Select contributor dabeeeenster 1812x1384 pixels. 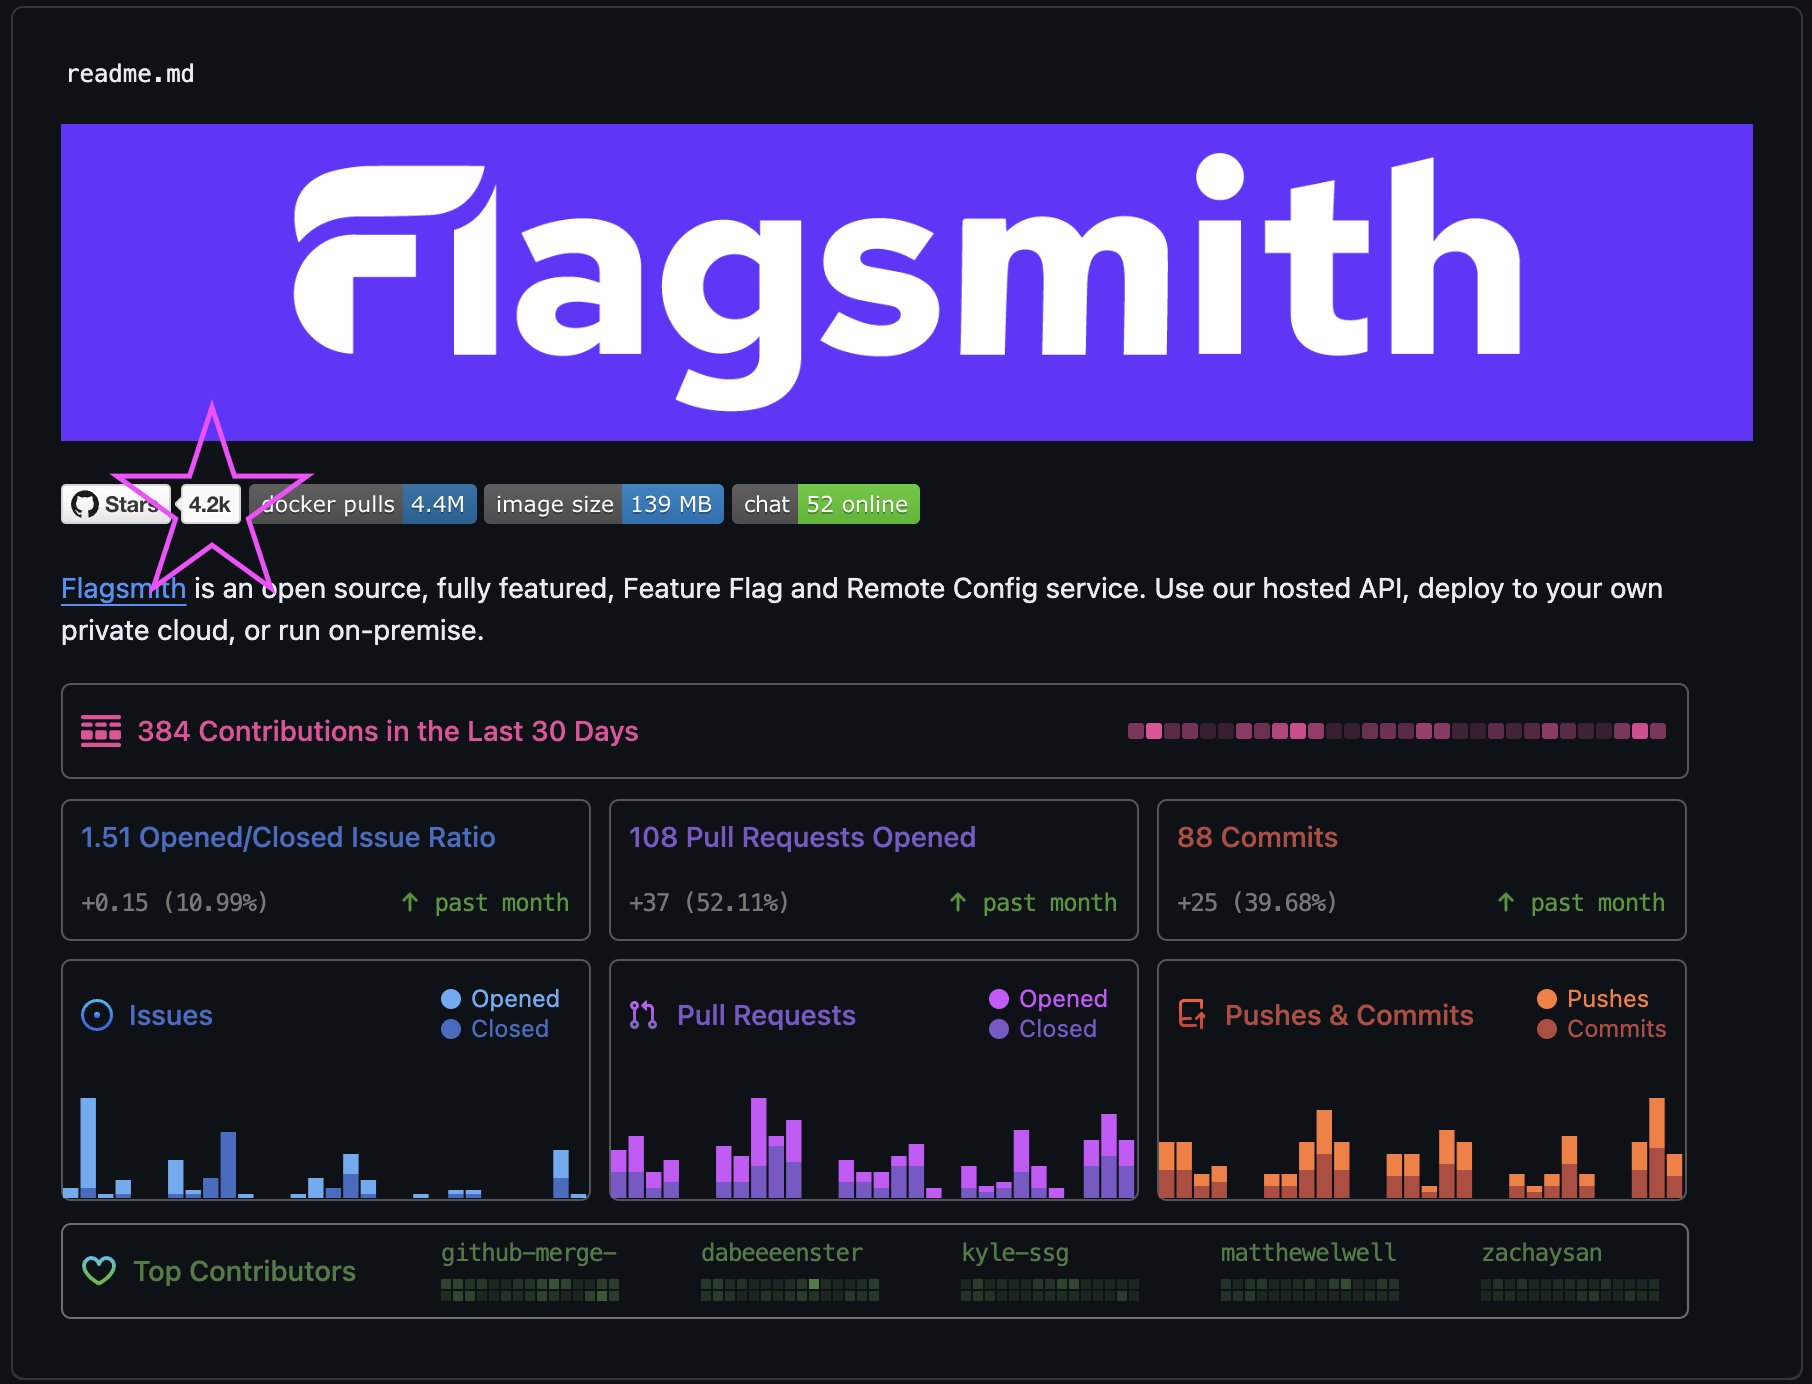[x=782, y=1253]
